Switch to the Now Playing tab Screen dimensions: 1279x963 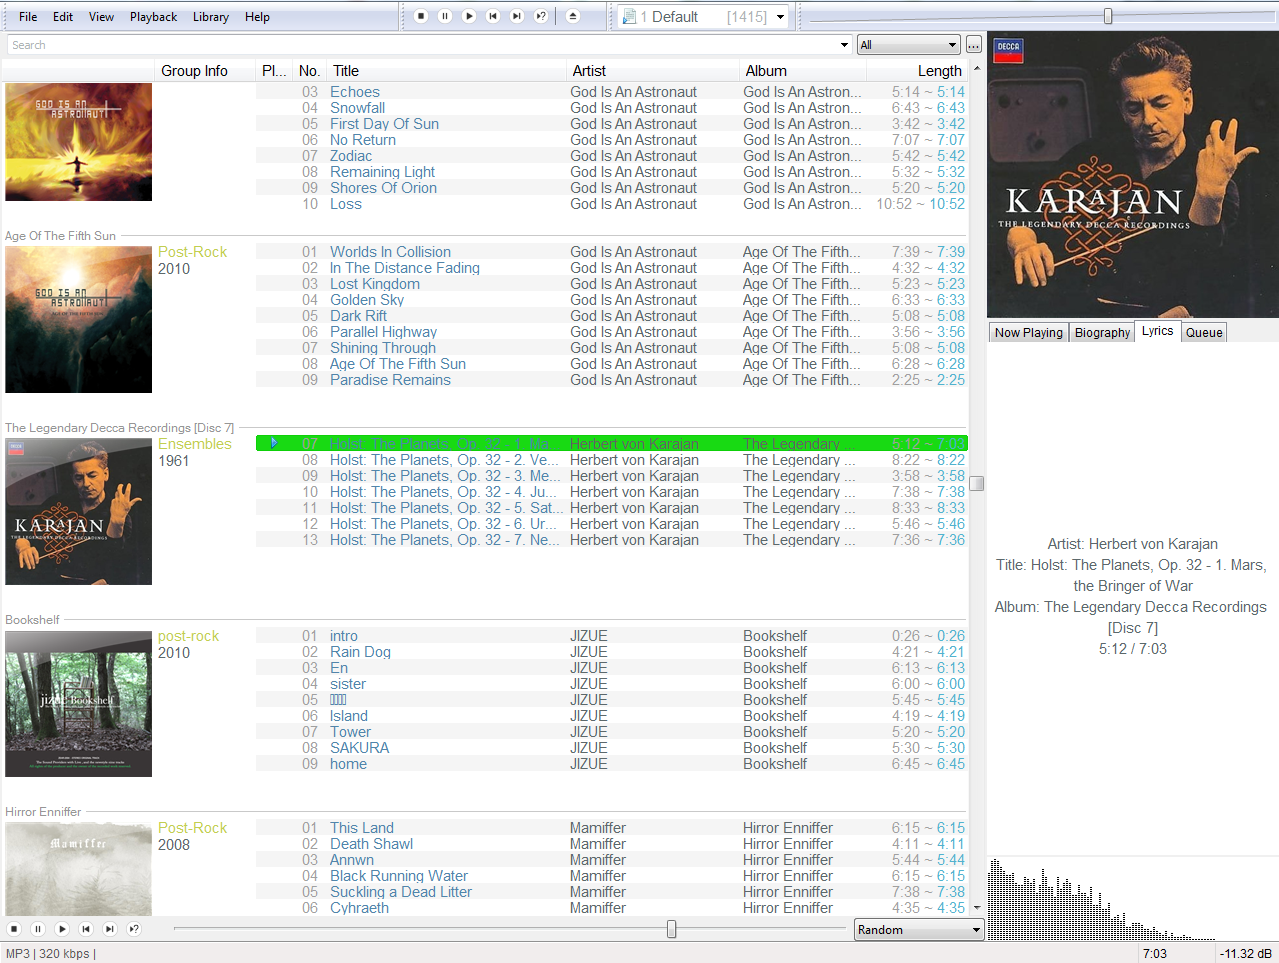point(1029,333)
